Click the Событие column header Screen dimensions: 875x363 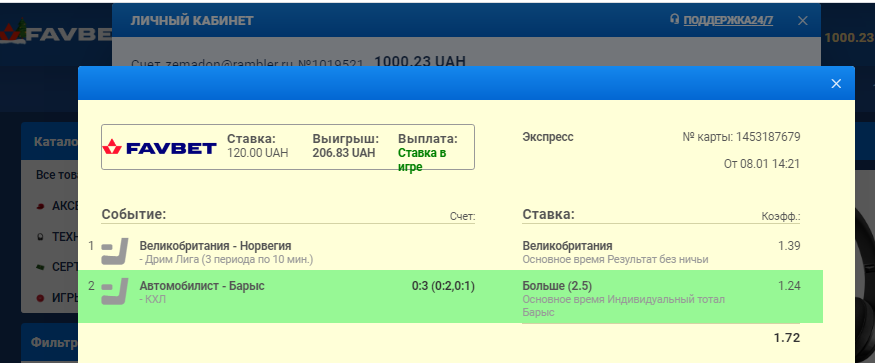click(134, 214)
